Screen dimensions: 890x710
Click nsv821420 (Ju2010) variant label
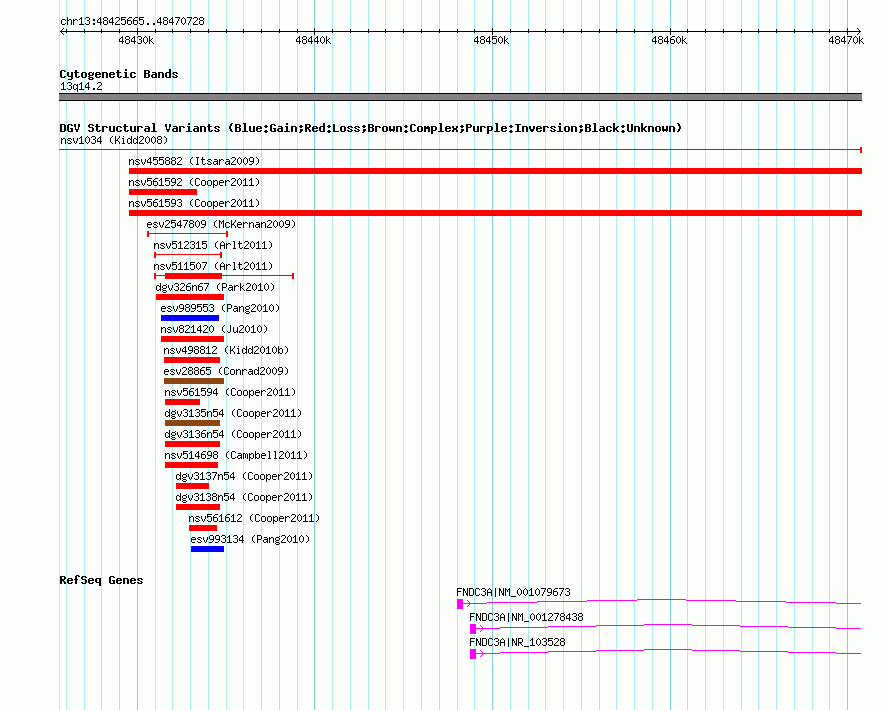pos(214,329)
